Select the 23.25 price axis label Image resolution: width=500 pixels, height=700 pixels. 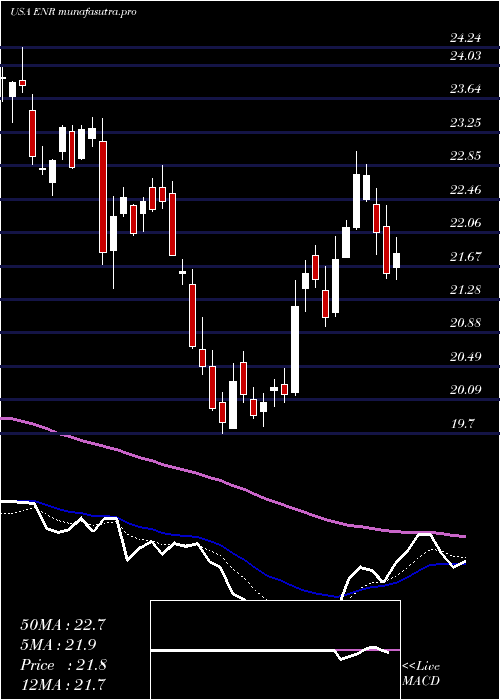click(465, 122)
